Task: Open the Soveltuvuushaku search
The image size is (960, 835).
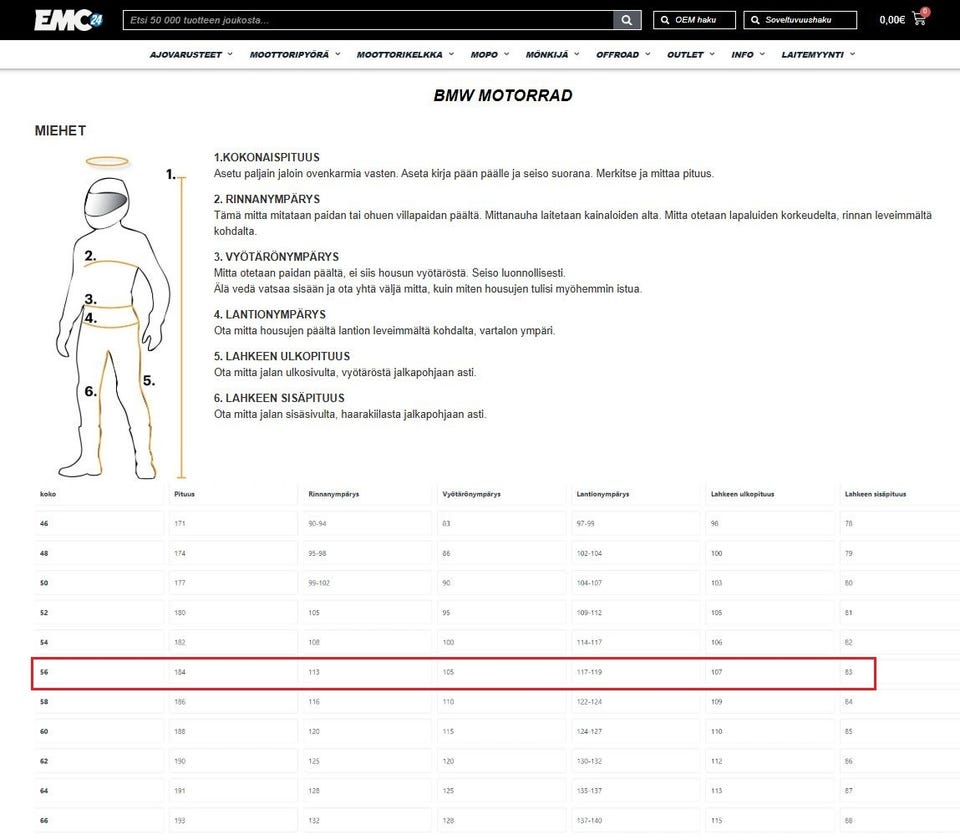Action: pyautogui.click(x=800, y=20)
